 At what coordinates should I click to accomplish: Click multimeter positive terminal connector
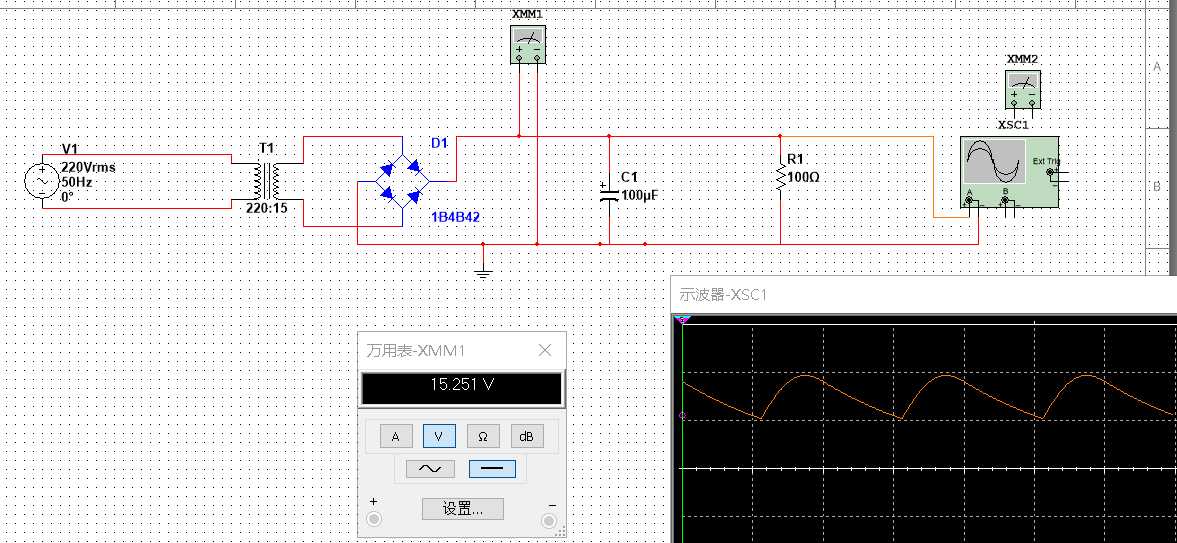pos(374,520)
